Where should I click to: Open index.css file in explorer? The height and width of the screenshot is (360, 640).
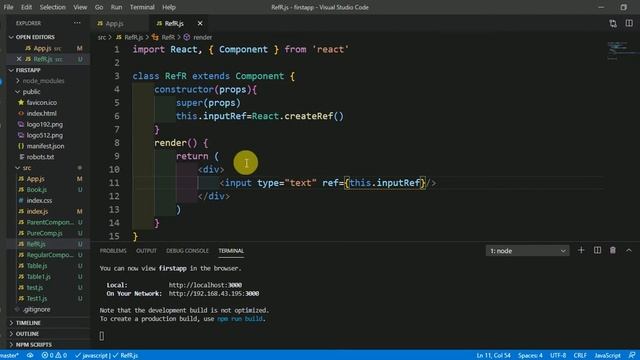pos(39,200)
